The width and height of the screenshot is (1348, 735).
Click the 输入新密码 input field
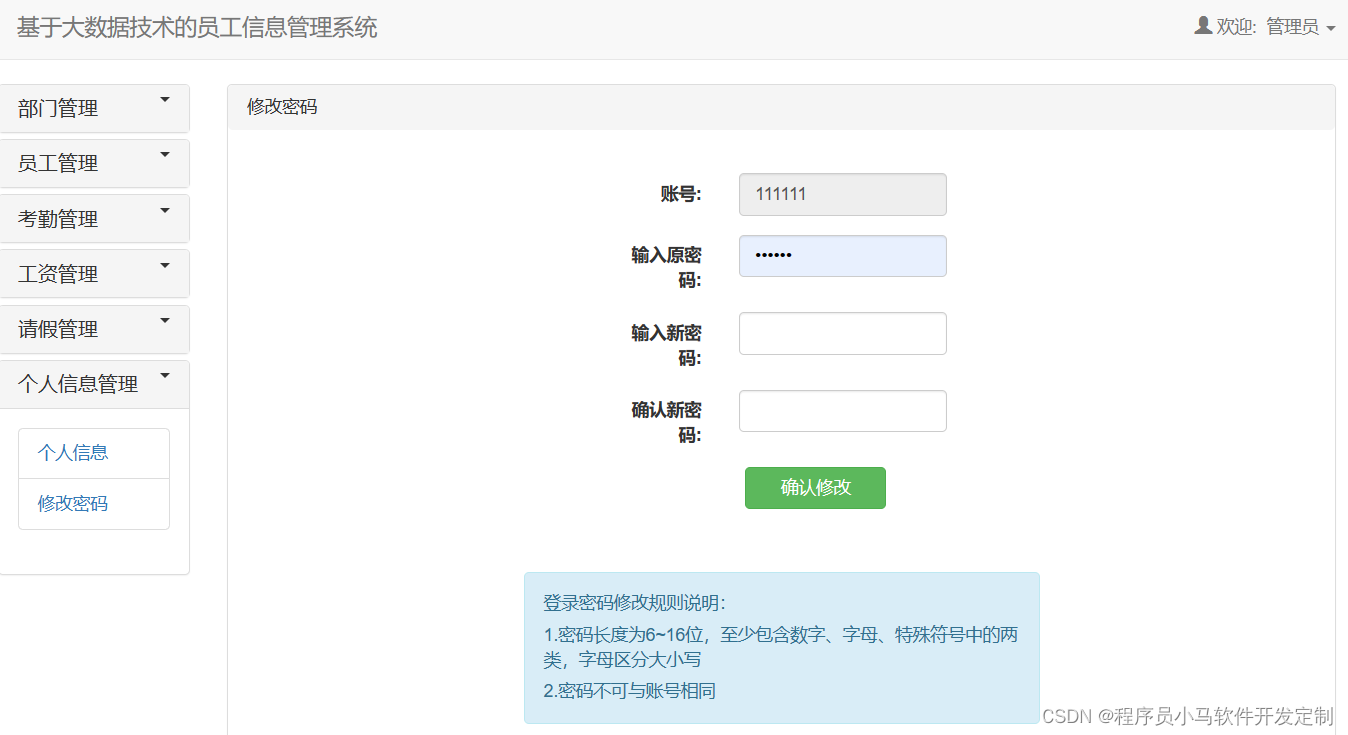click(842, 333)
